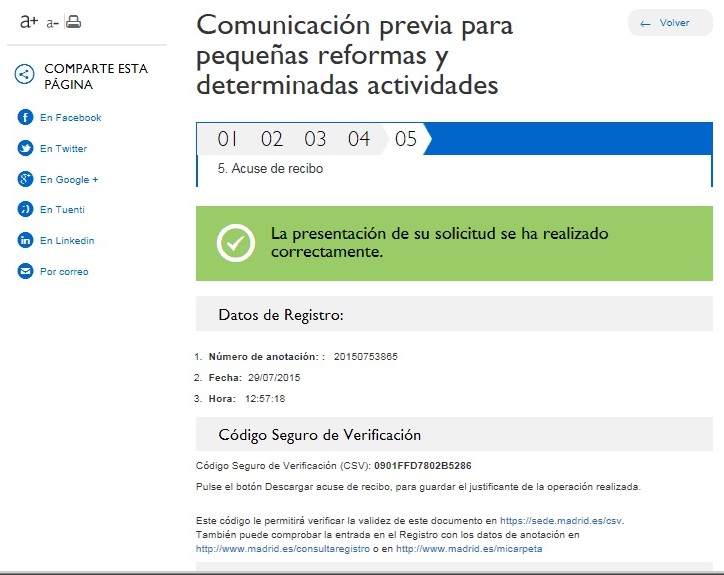Select step 03 in the wizard
The width and height of the screenshot is (724, 575).
click(x=316, y=139)
